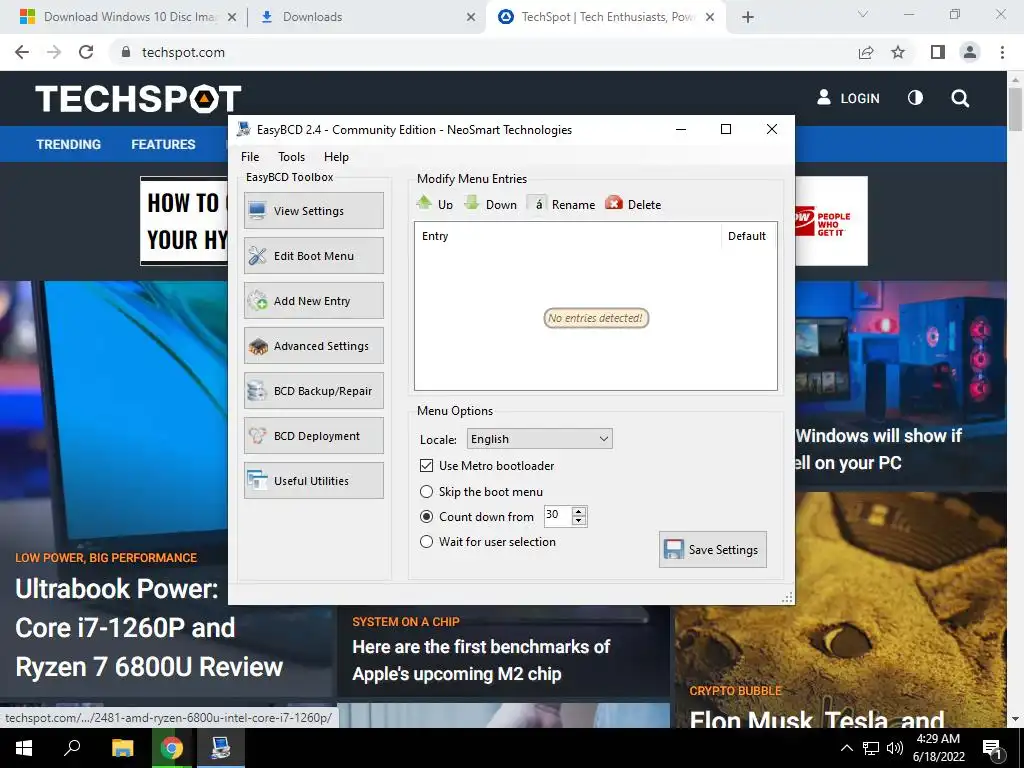Open Windows Start menu
The height and width of the screenshot is (768, 1024).
24,748
